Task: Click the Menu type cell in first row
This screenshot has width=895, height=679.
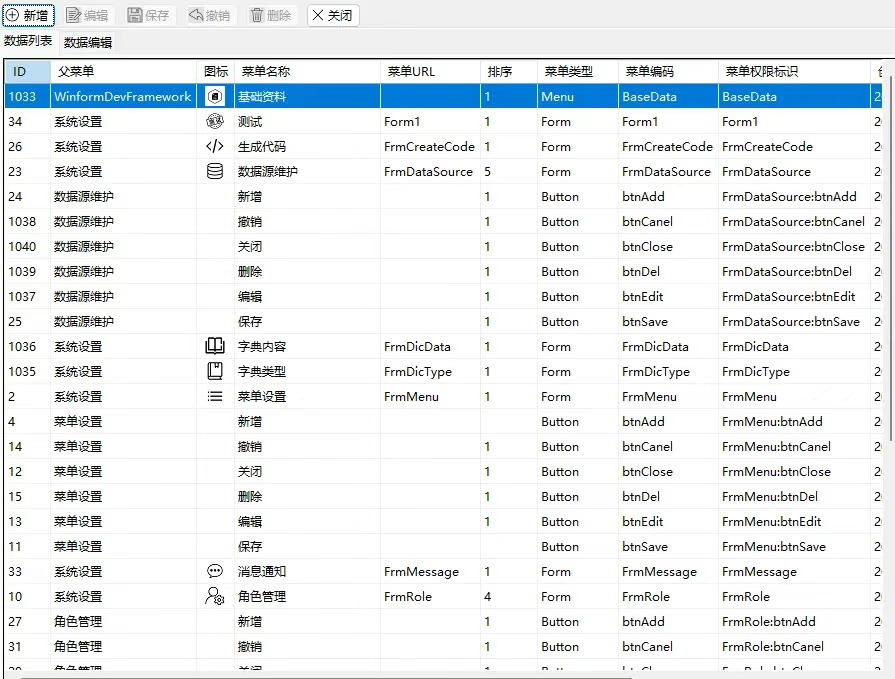Action: (x=578, y=96)
